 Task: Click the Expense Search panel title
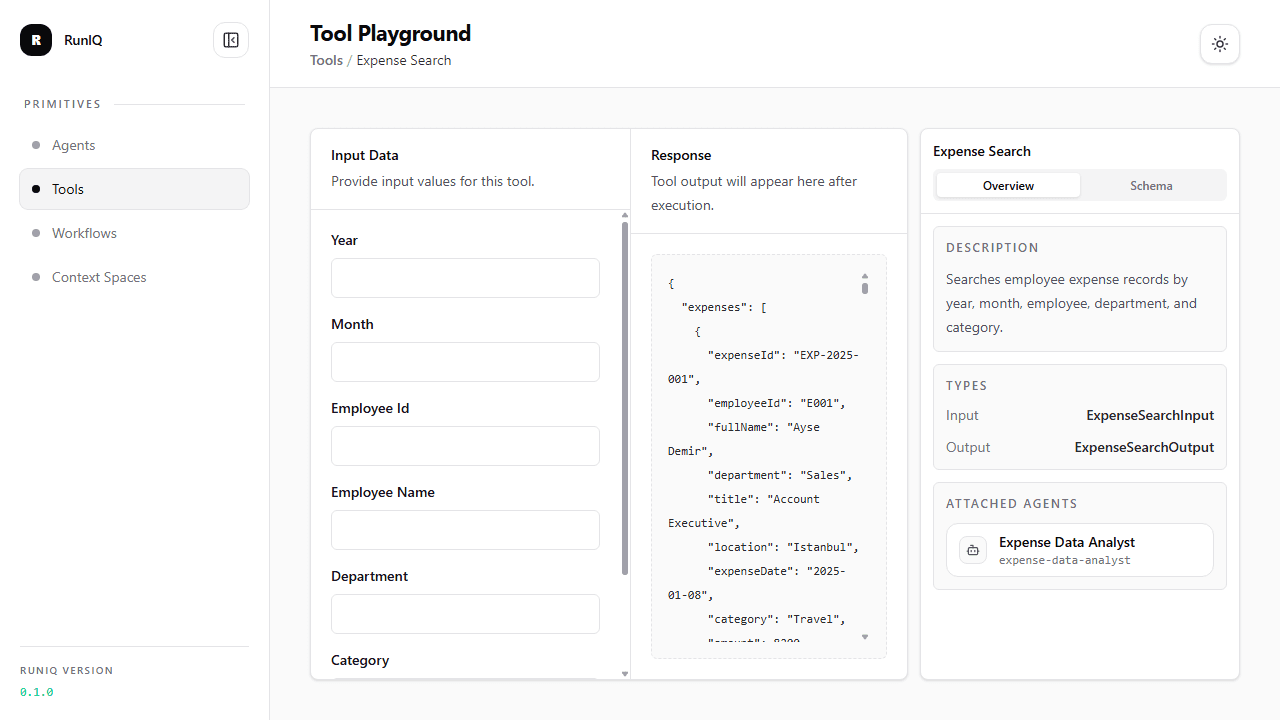(x=982, y=151)
